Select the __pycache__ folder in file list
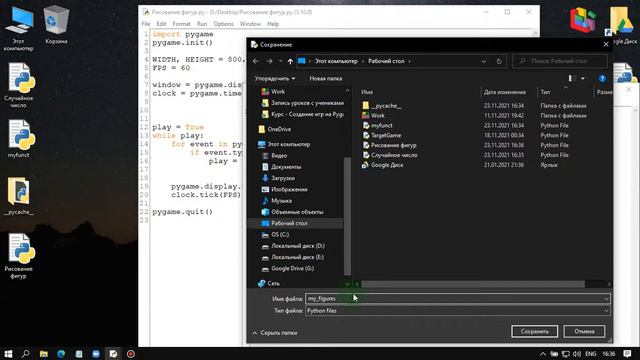 (386, 106)
